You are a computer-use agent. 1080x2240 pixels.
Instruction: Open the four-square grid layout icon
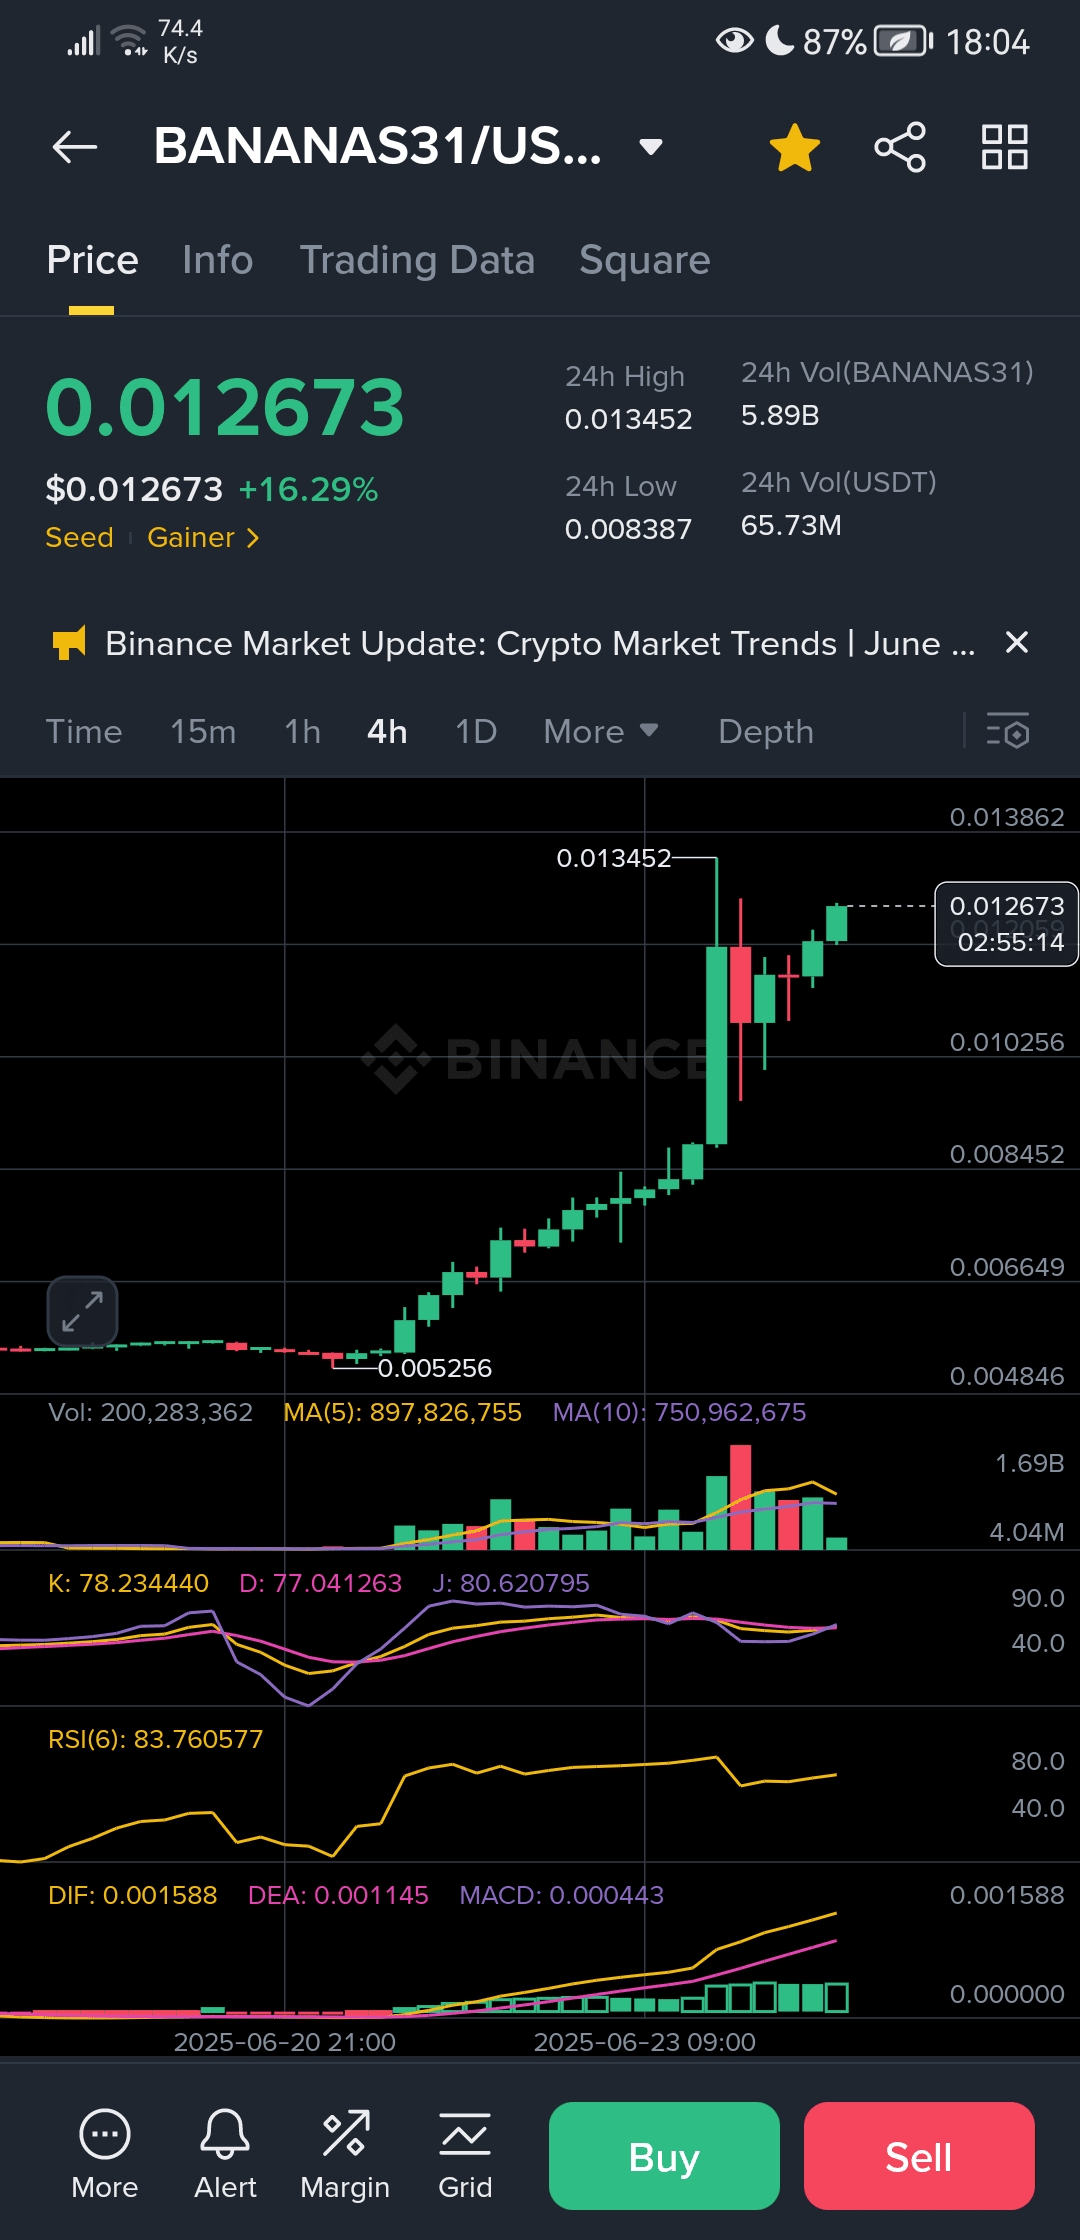1005,147
